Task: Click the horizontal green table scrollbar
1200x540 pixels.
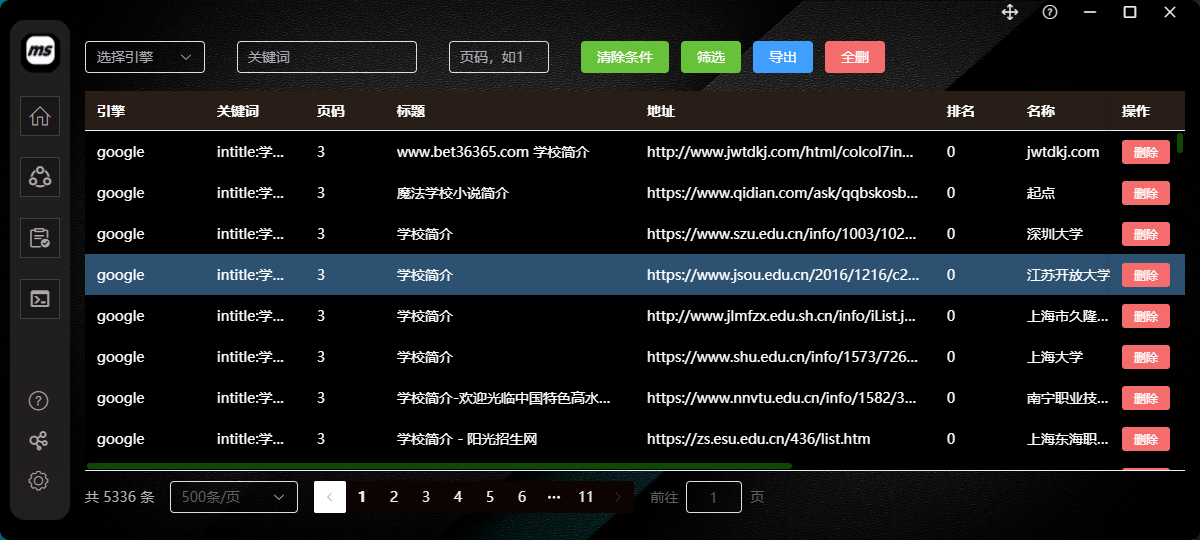Action: point(440,466)
